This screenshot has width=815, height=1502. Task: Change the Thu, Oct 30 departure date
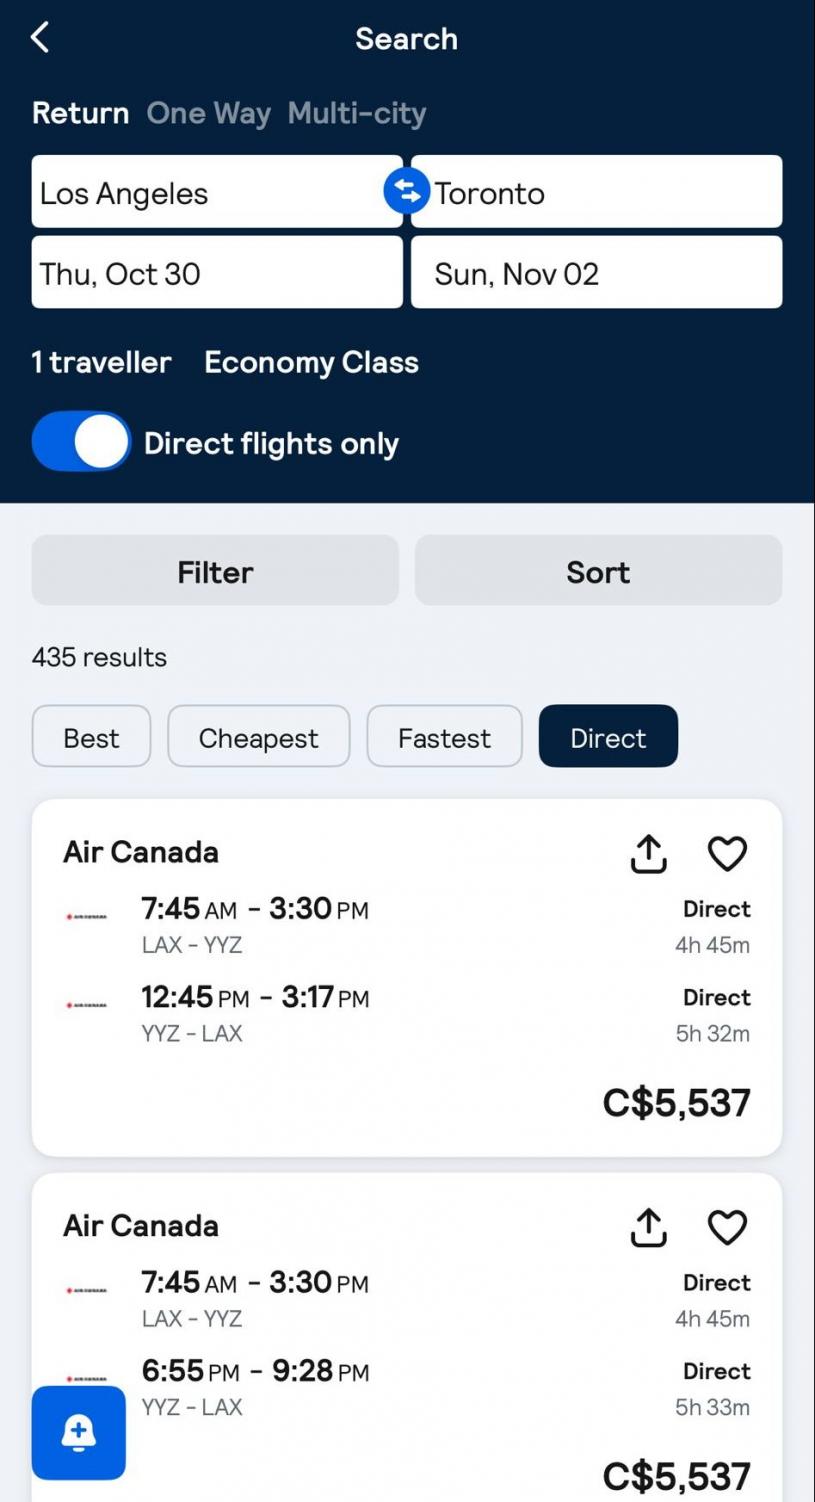coord(216,273)
